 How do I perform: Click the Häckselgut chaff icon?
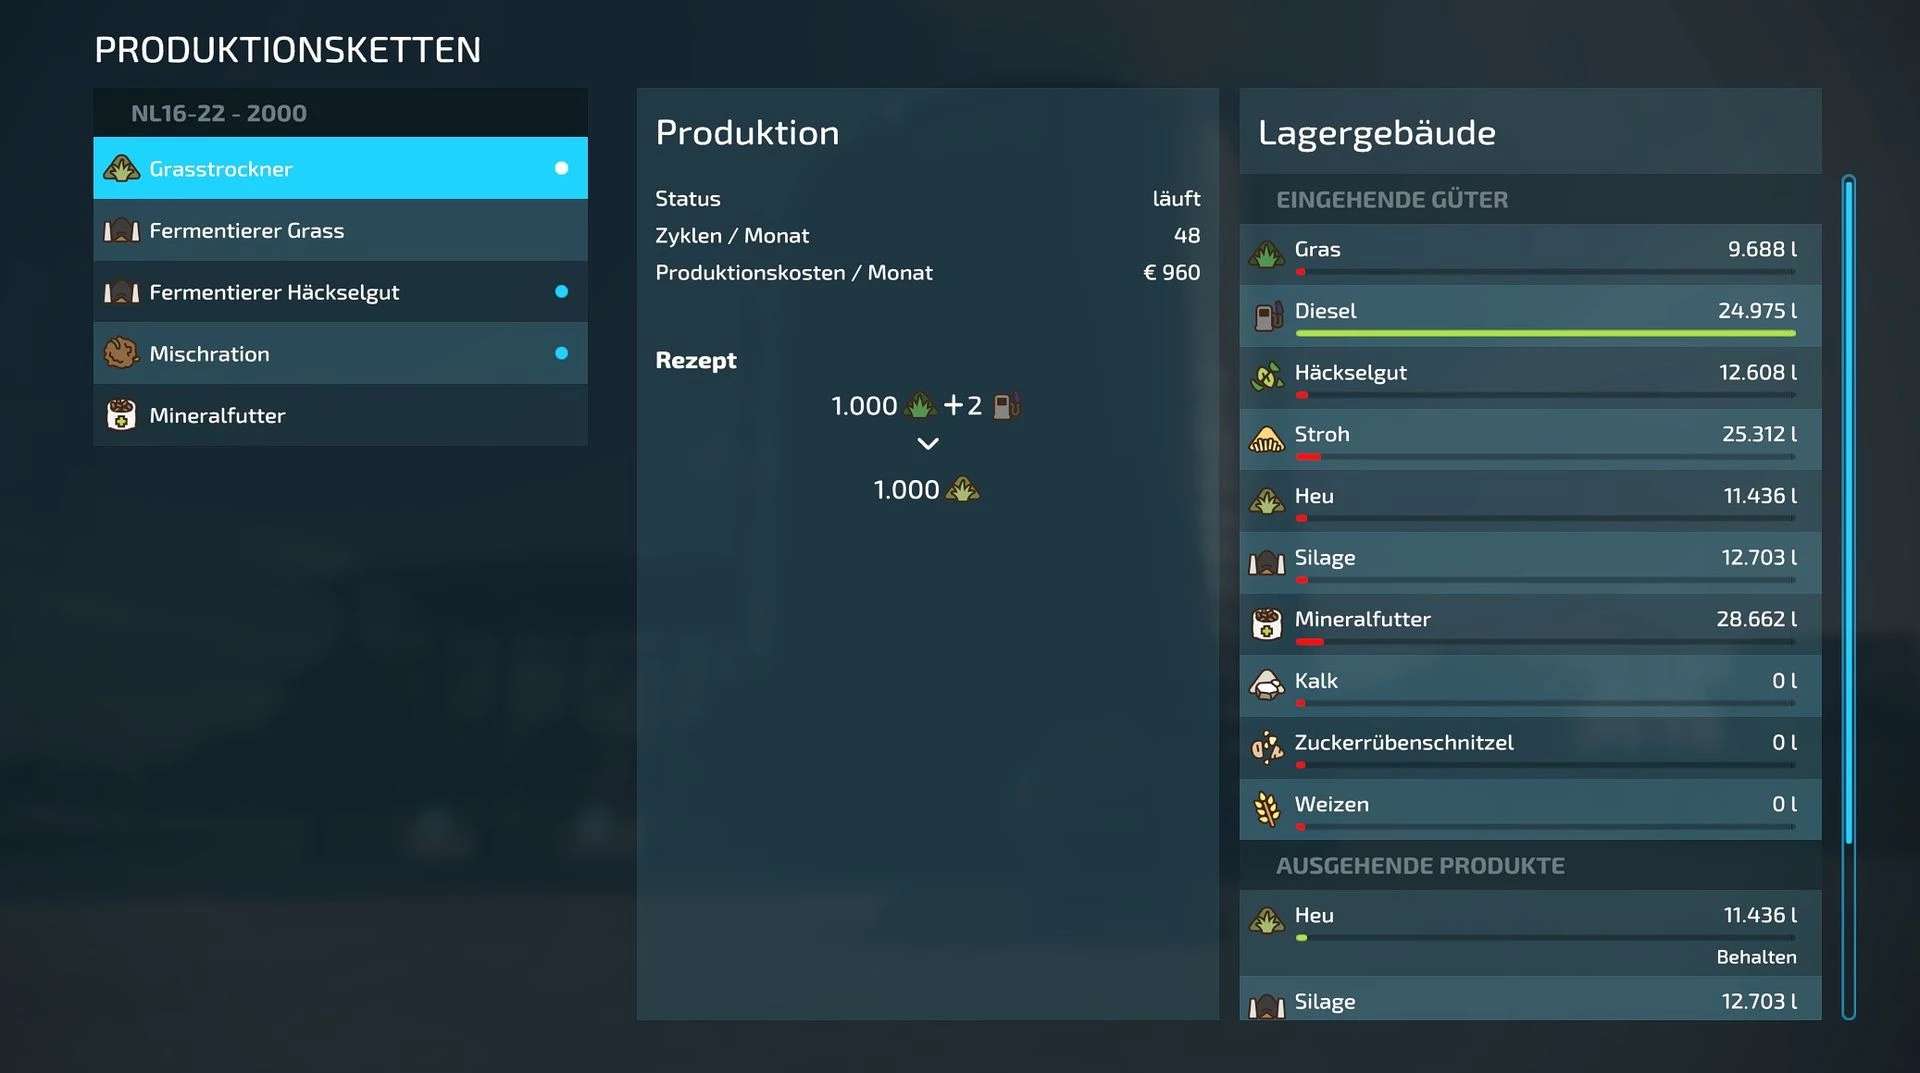[1267, 377]
